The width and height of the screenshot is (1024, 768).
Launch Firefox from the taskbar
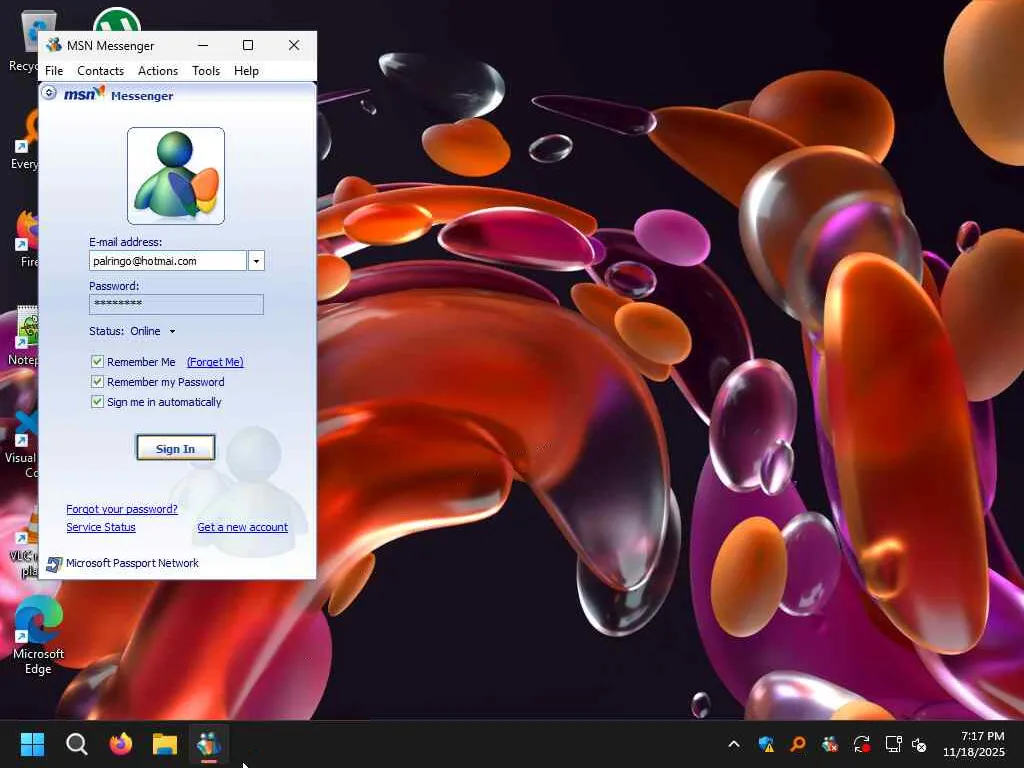pyautogui.click(x=121, y=744)
